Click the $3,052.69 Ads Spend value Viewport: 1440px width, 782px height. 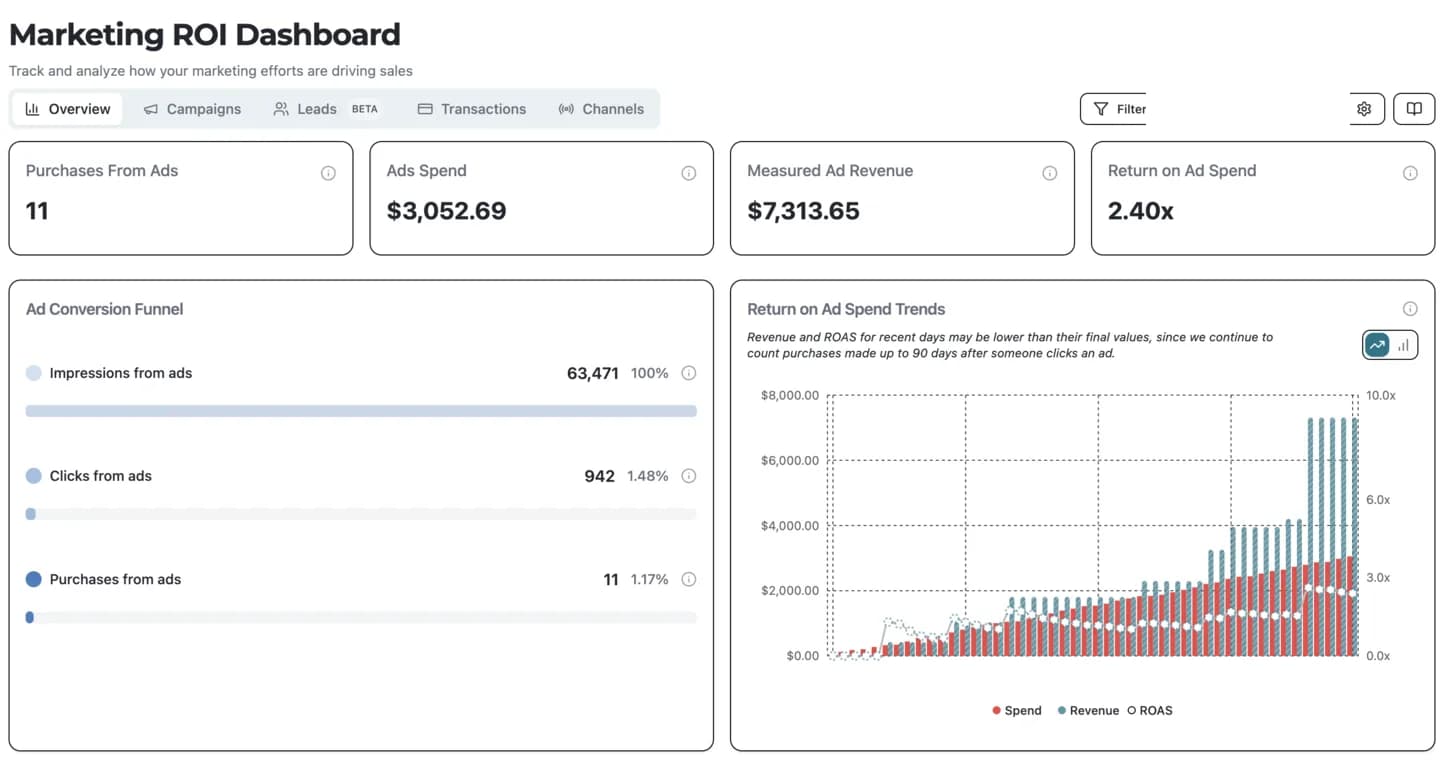coord(446,211)
